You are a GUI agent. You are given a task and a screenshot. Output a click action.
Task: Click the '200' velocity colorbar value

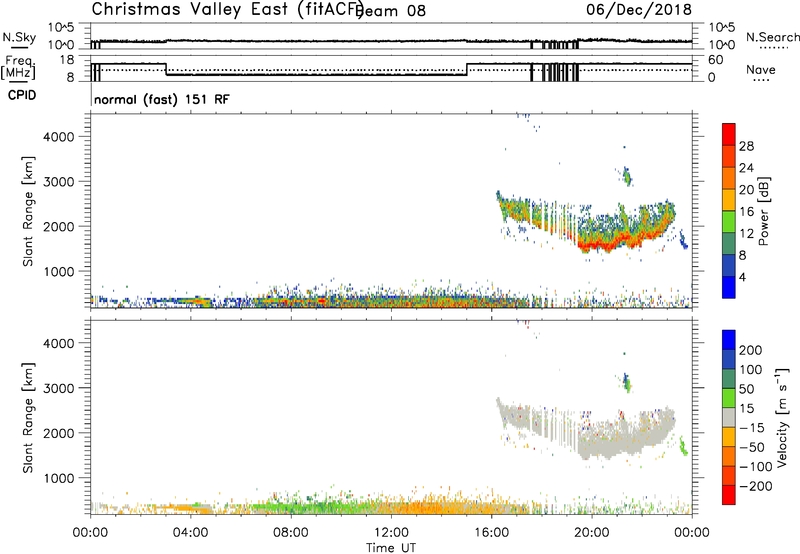coord(751,350)
